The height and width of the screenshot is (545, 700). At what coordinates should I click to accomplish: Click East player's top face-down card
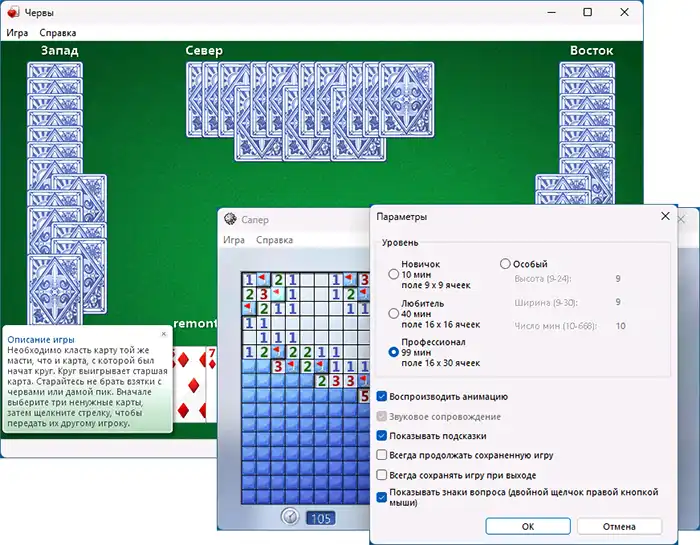coord(587,70)
